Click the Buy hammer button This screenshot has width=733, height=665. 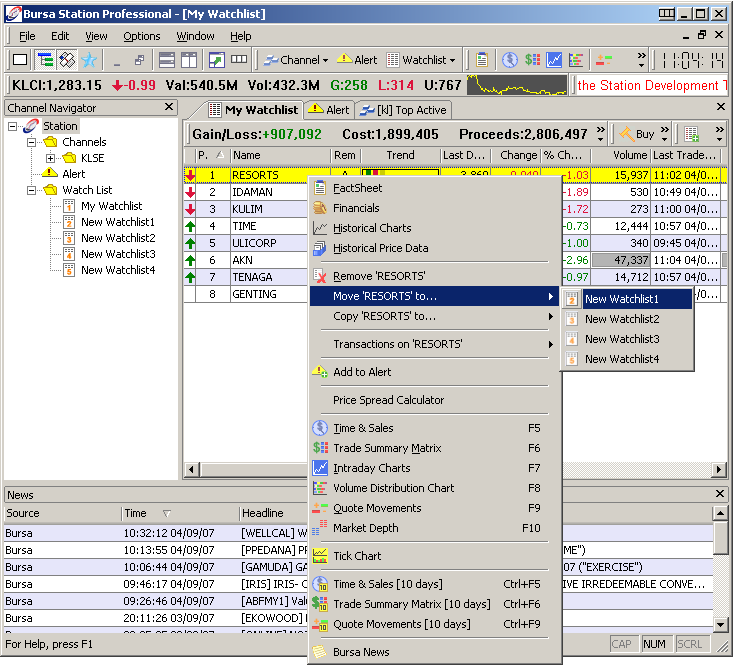tap(637, 134)
